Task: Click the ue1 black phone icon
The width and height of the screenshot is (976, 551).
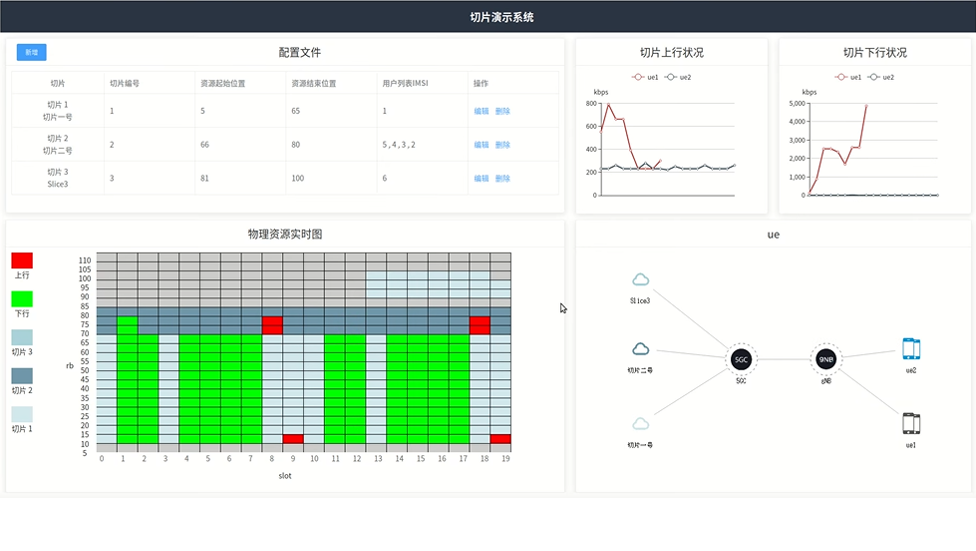Action: (911, 423)
